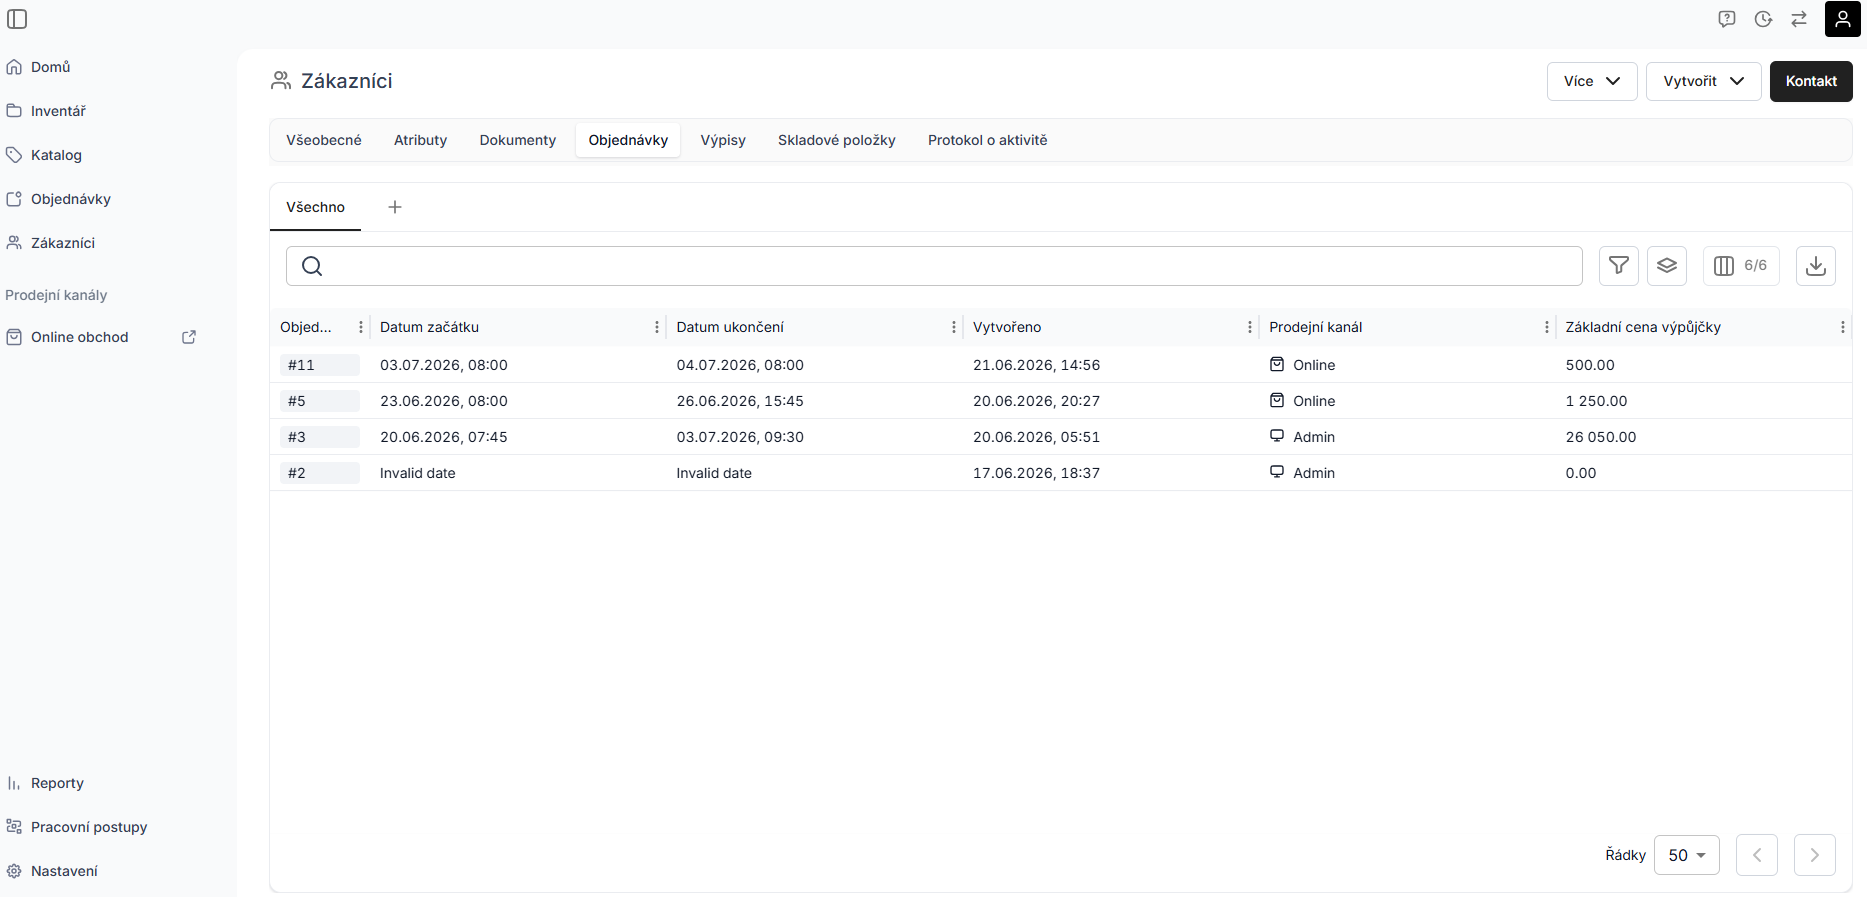
Task: Select the Všechno view tab
Action: point(315,207)
